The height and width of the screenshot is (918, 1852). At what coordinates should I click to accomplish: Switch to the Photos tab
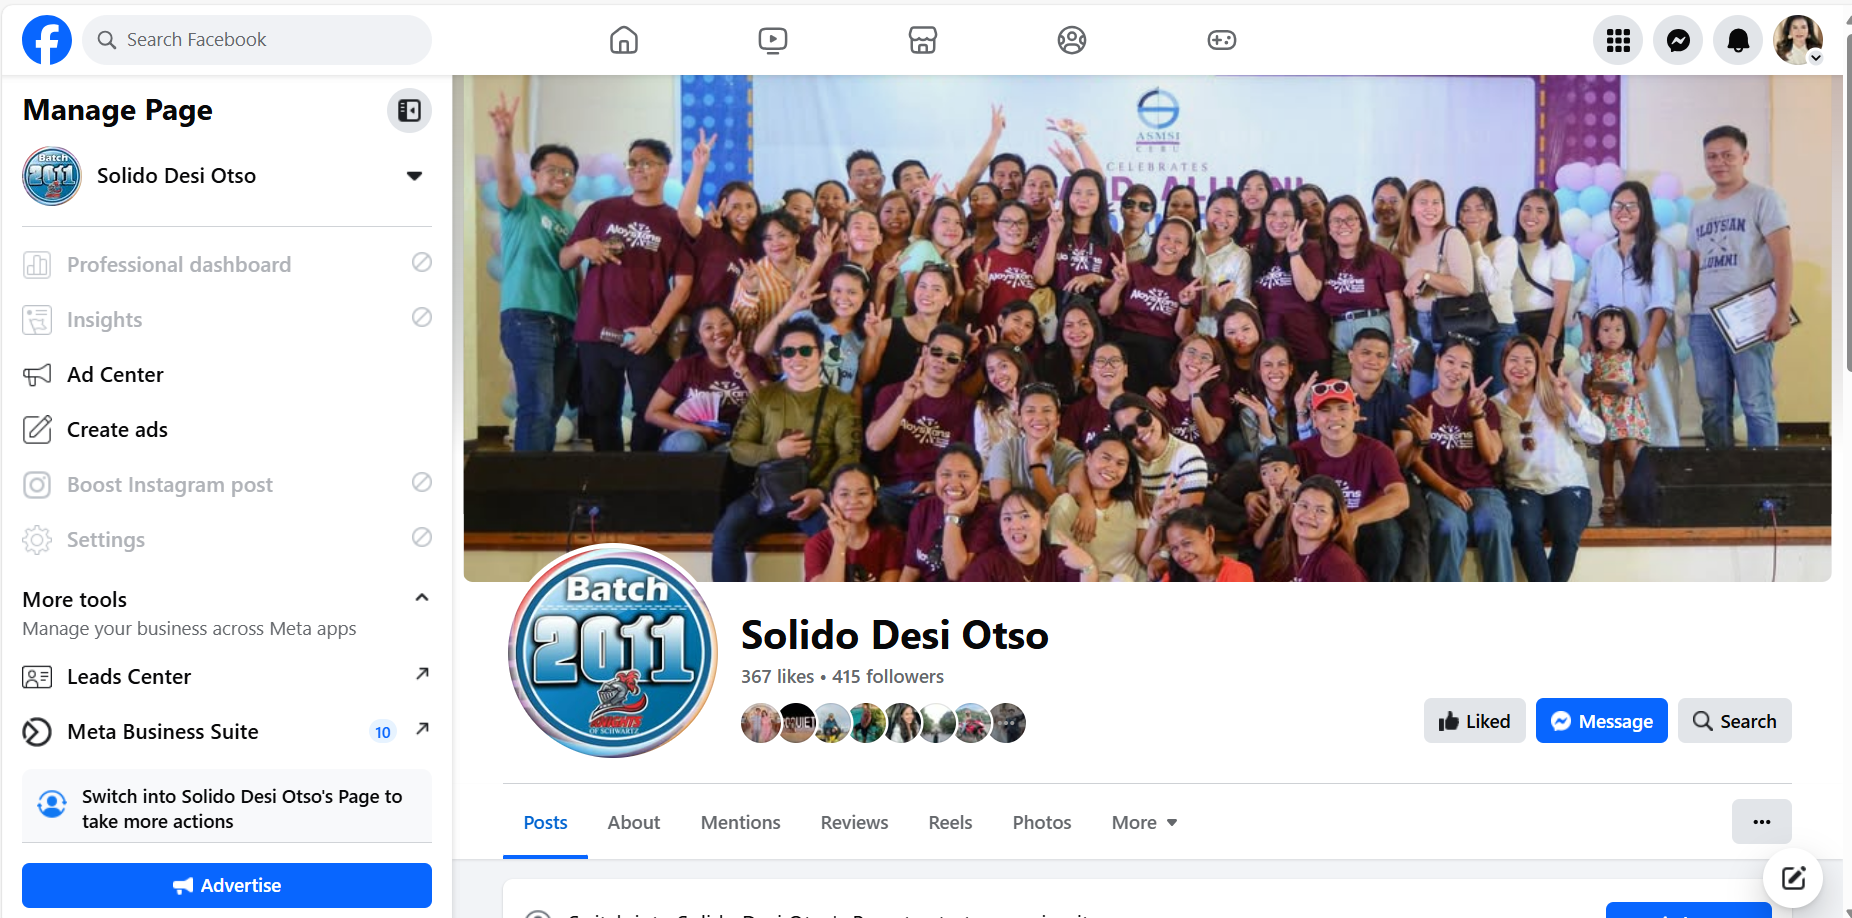click(x=1042, y=823)
